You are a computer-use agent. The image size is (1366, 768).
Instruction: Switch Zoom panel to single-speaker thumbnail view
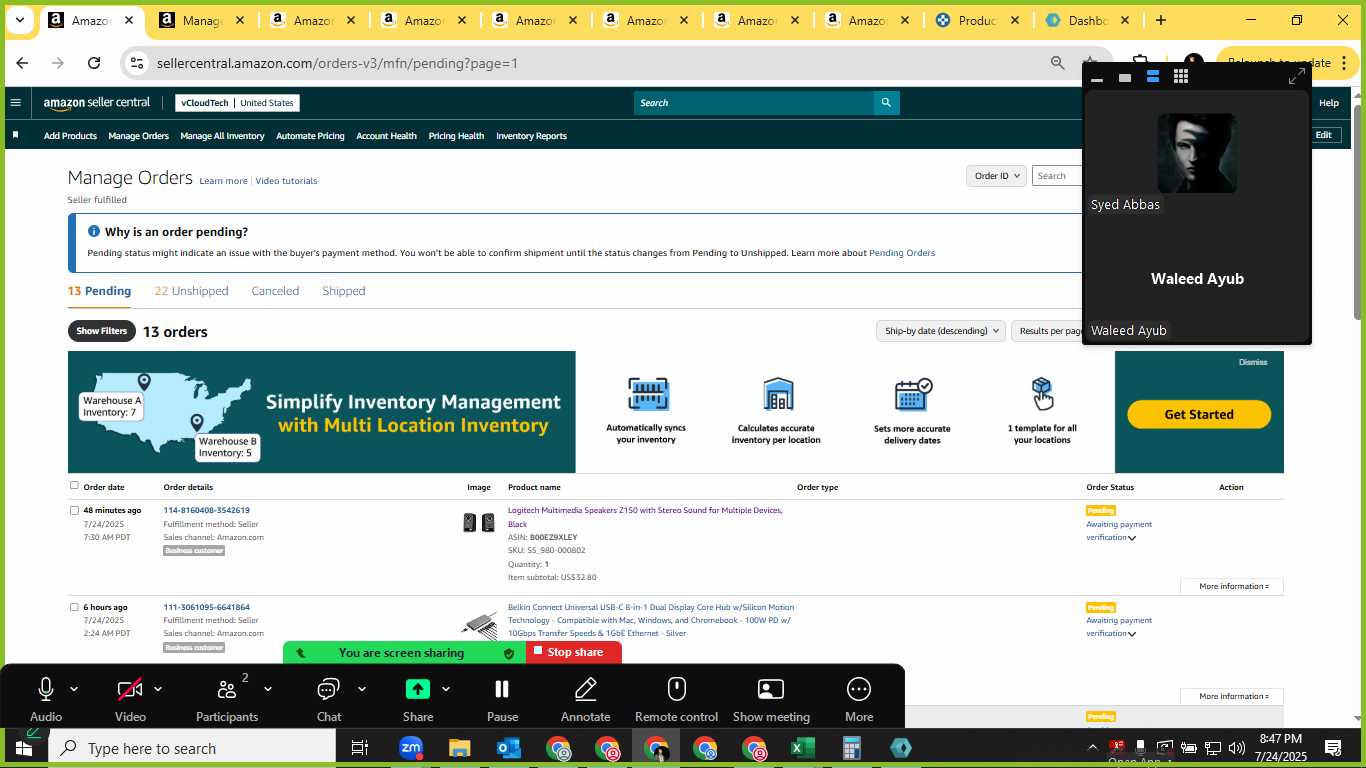[x=1125, y=77]
